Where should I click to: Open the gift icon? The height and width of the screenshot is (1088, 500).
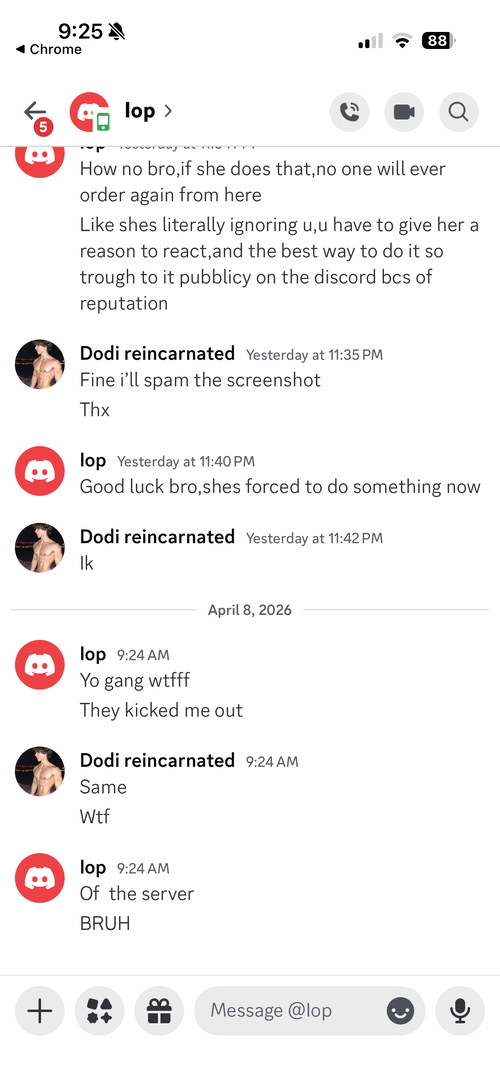point(160,1011)
